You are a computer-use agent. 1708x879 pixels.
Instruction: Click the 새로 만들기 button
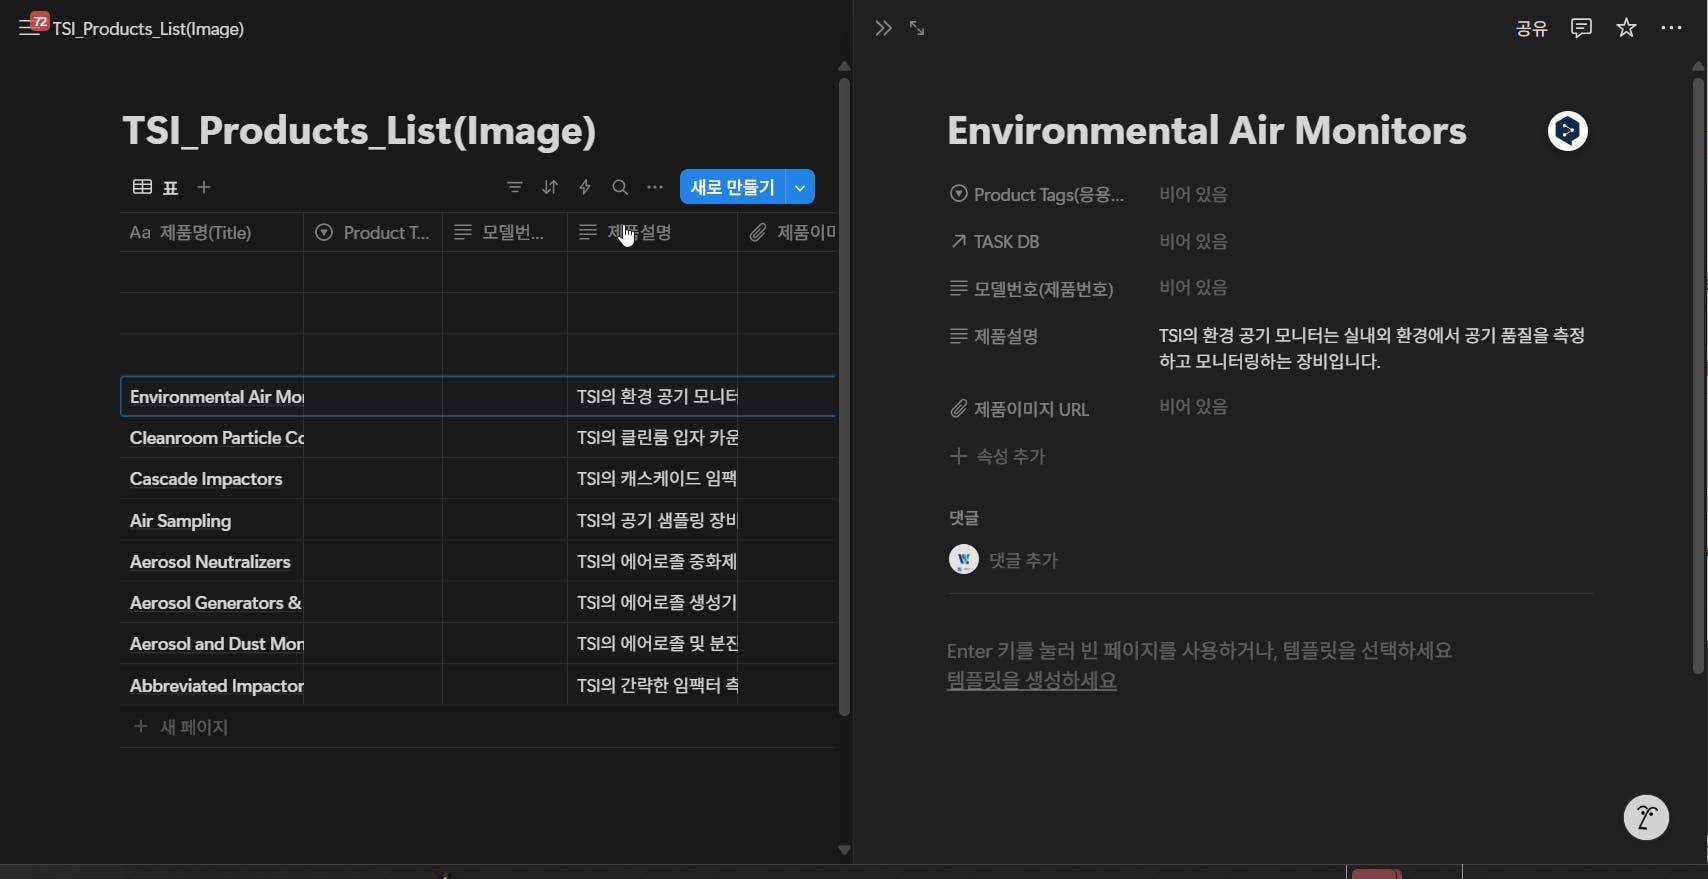[x=732, y=187]
